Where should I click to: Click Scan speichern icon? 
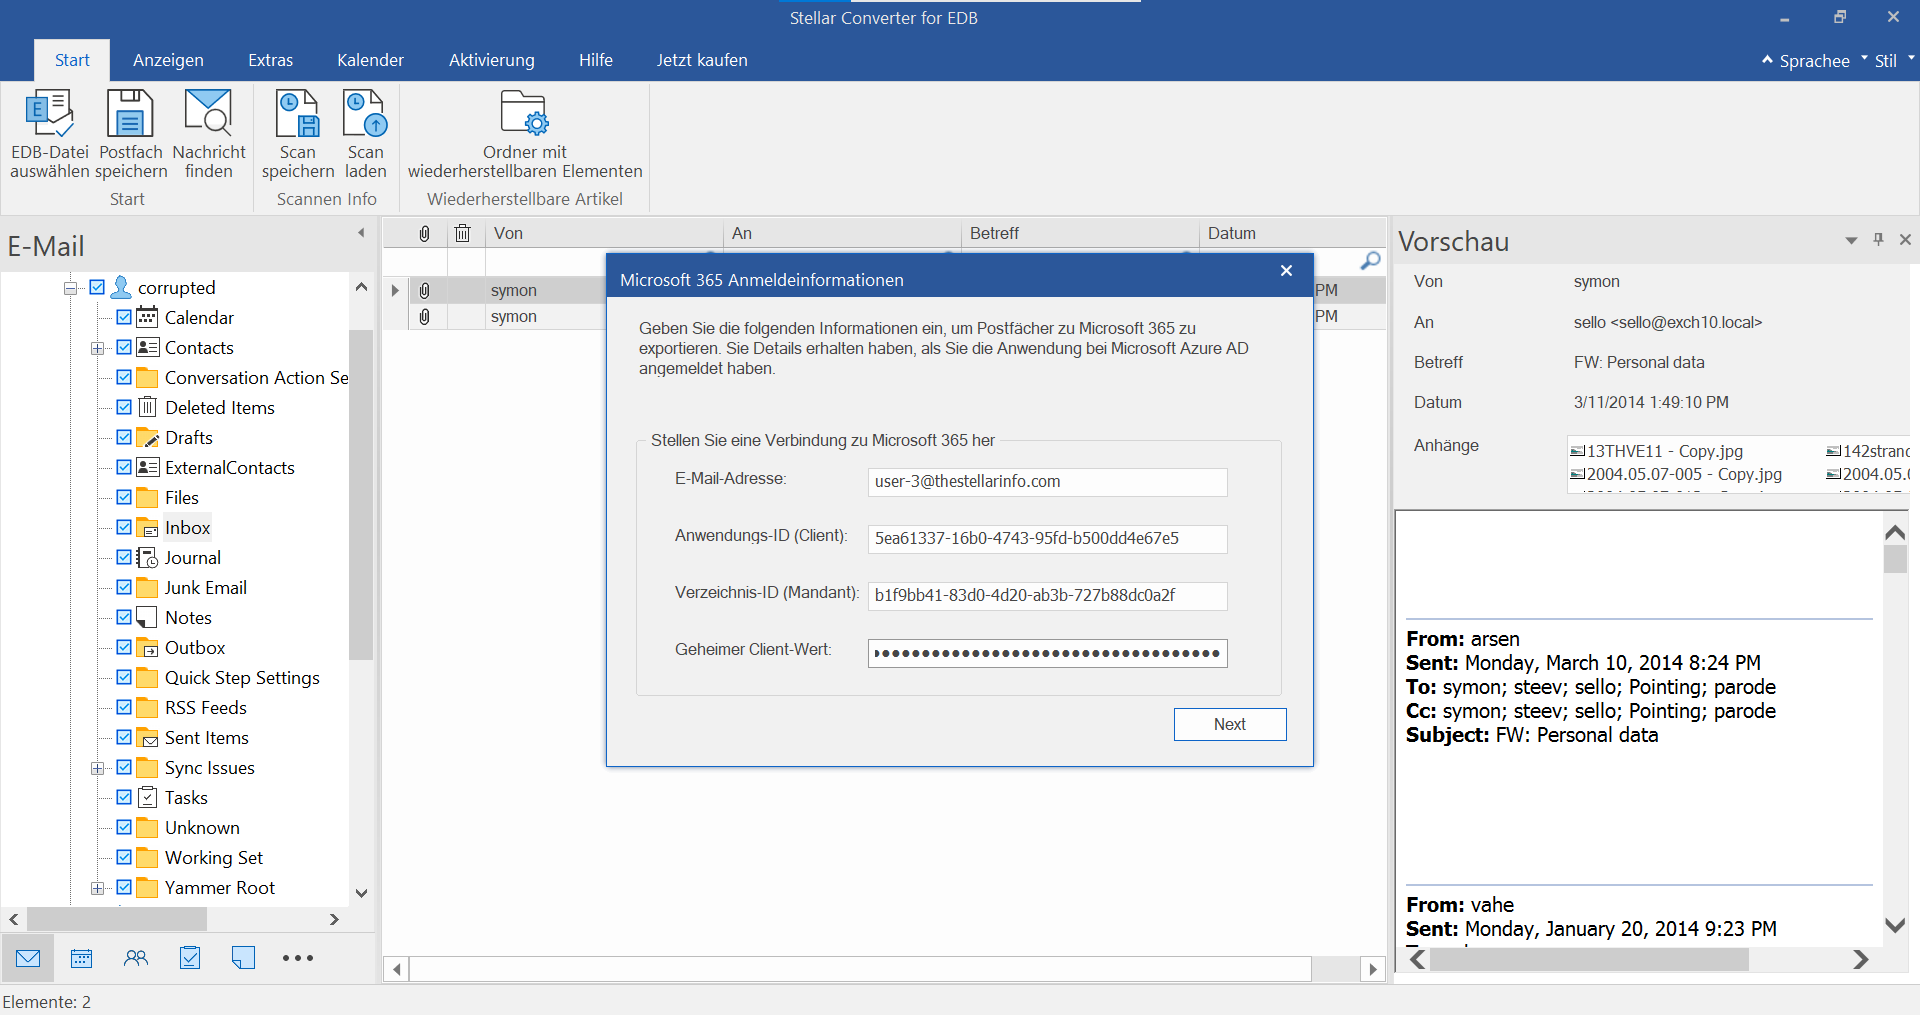[x=297, y=113]
